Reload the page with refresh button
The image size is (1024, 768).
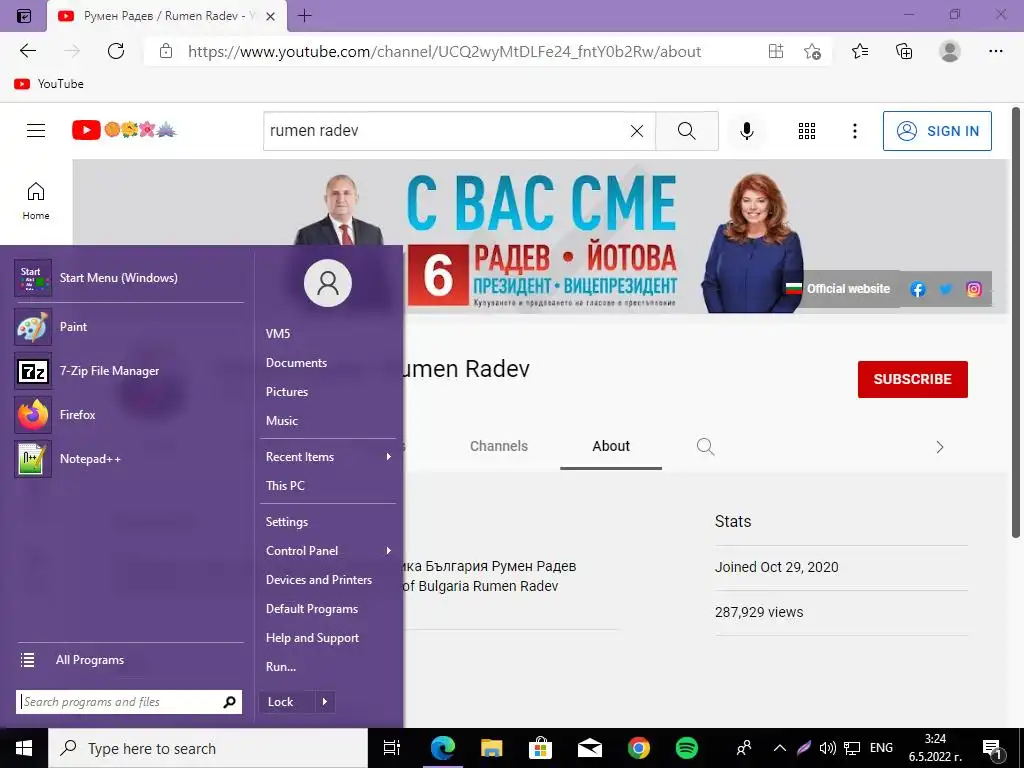(116, 51)
